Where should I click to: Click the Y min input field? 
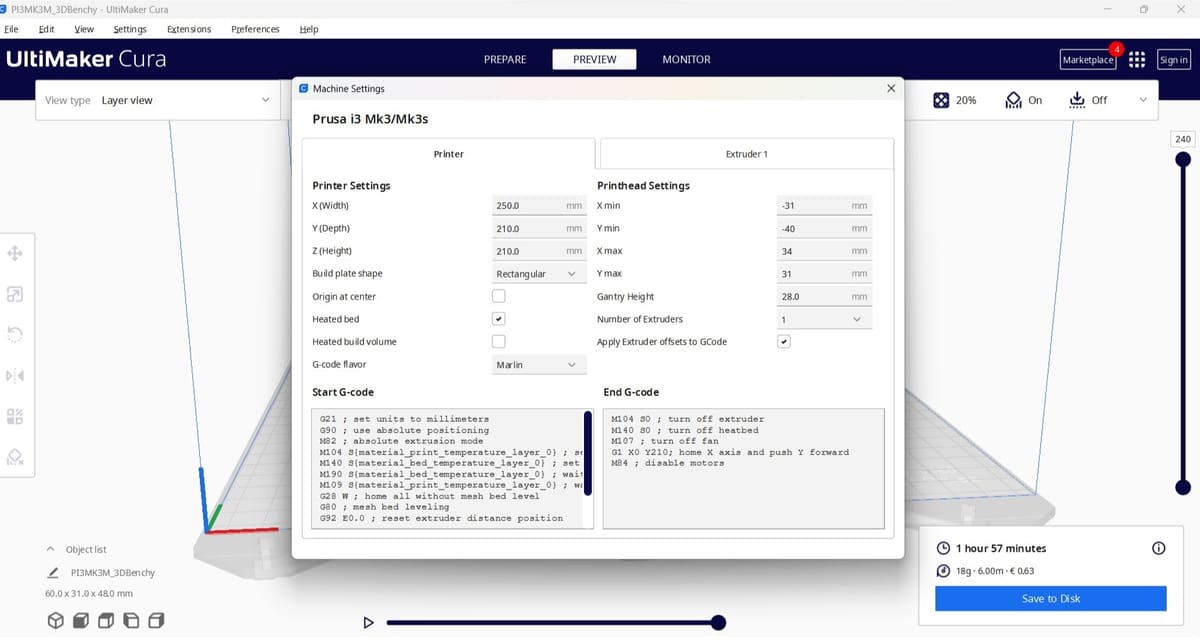pos(824,229)
